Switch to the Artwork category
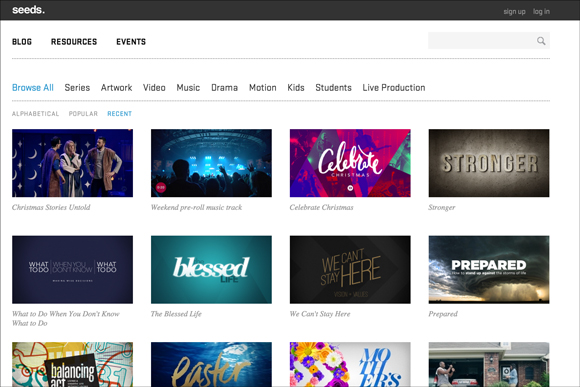580x387 pixels. (117, 88)
